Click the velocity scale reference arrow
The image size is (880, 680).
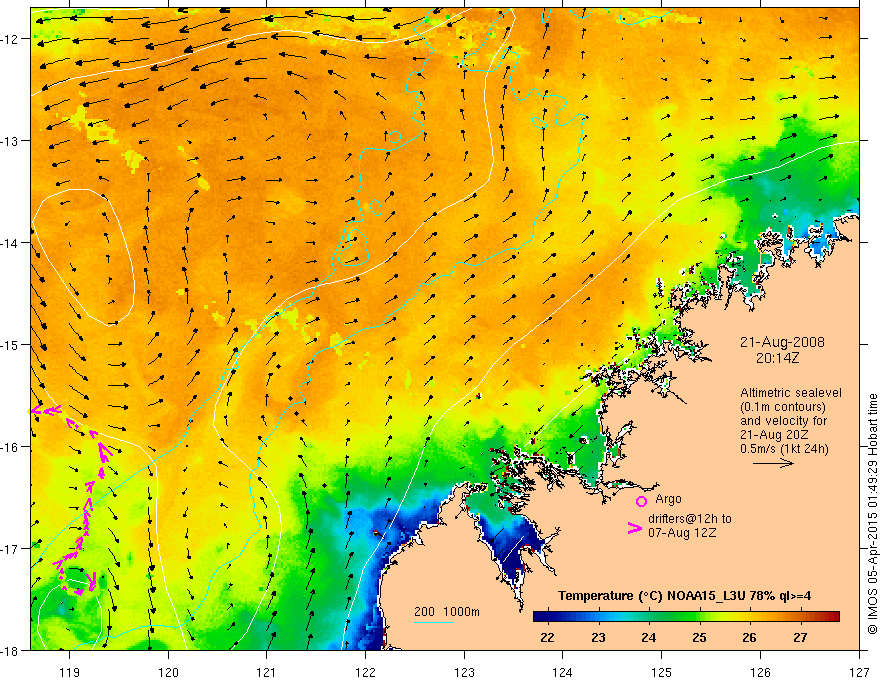coord(773,463)
